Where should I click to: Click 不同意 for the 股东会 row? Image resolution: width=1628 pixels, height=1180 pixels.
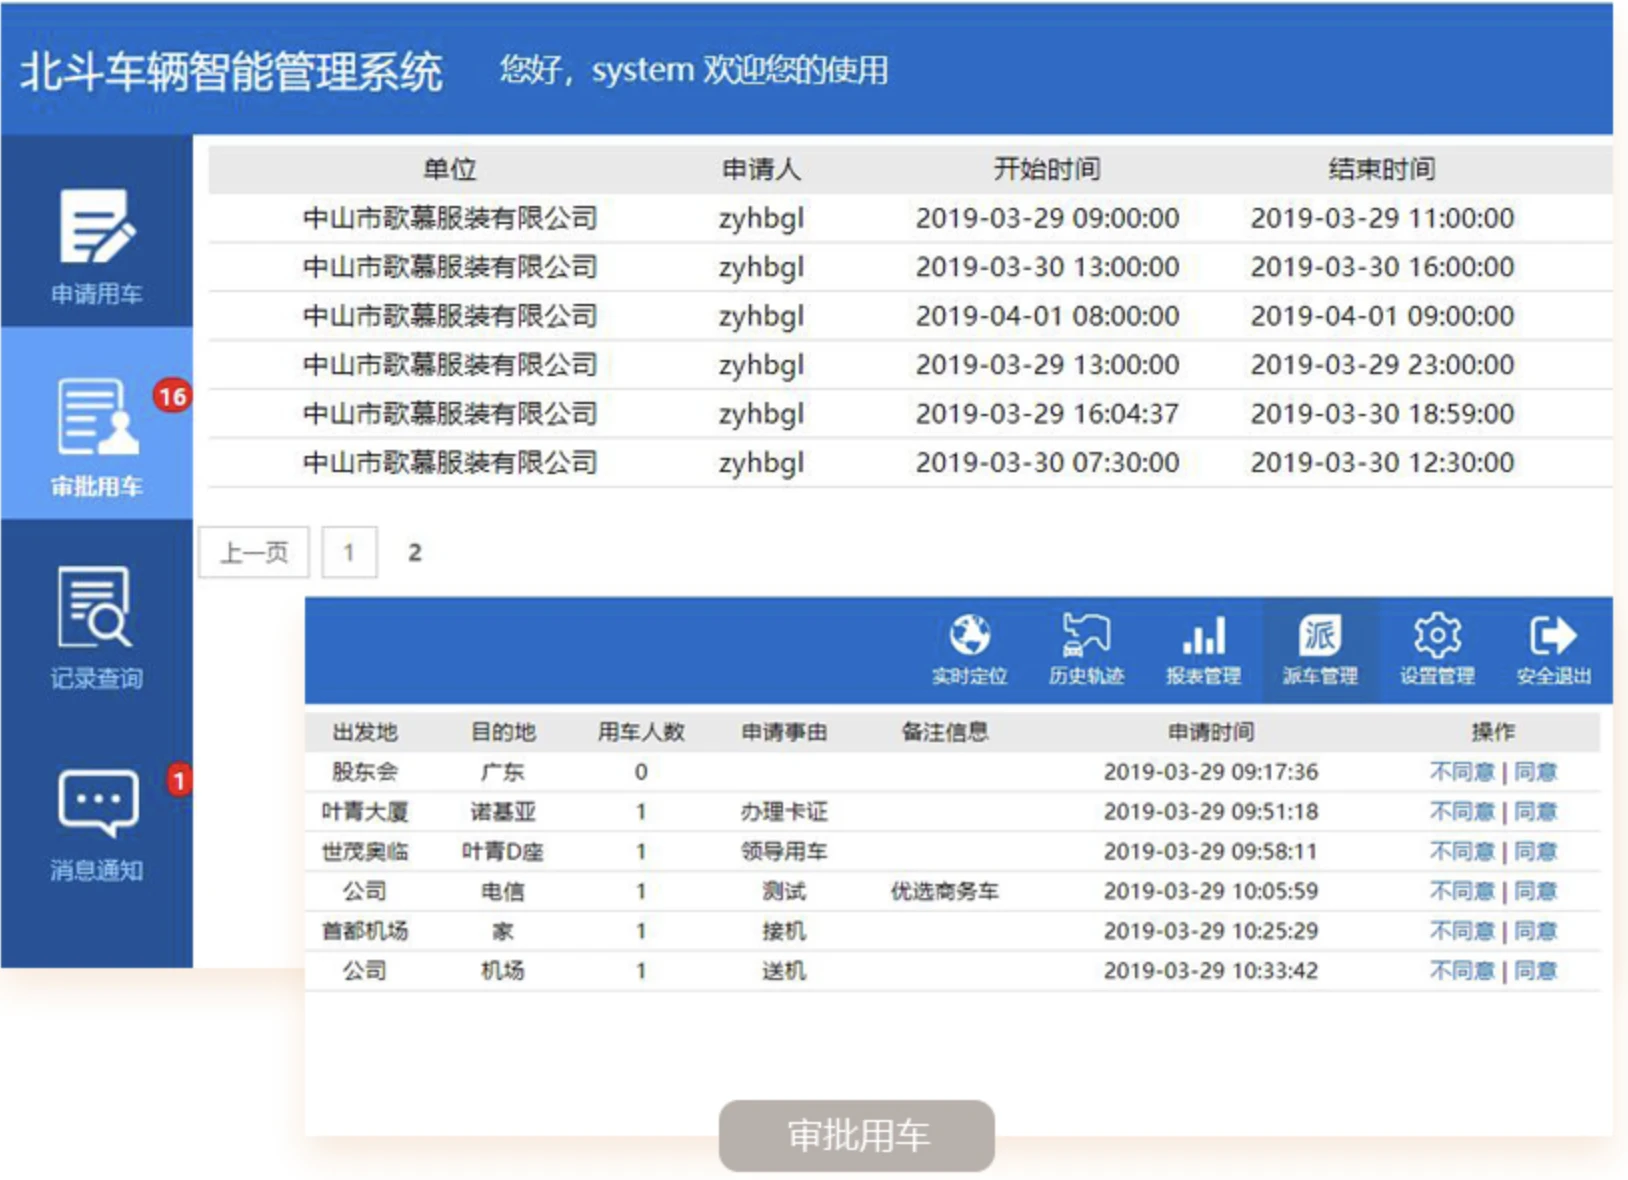[x=1461, y=772]
